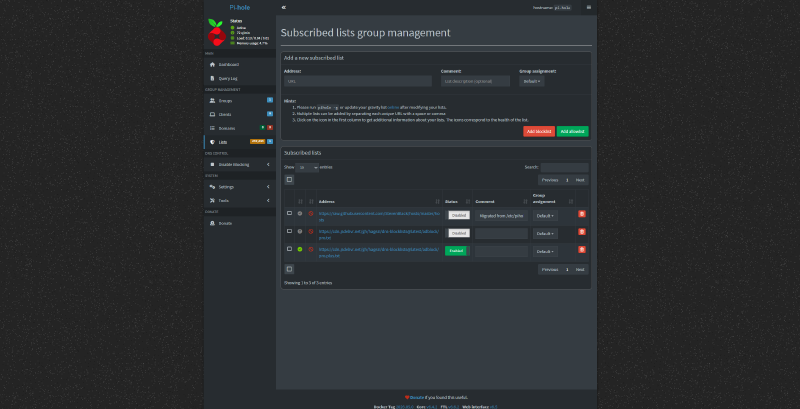Click page 1 in bottom pagination

click(x=567, y=269)
